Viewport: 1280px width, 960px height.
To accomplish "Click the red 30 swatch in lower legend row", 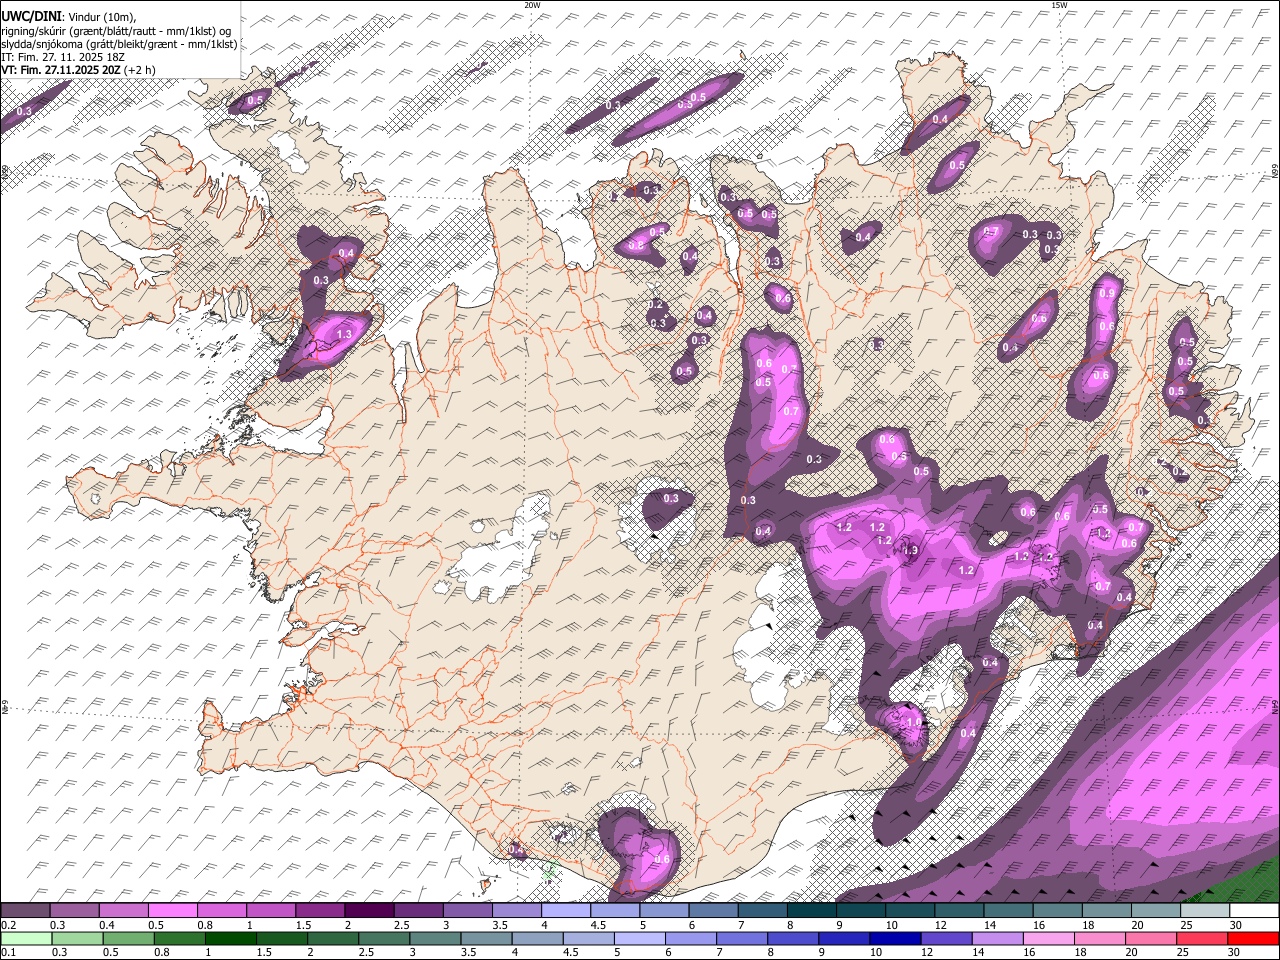I will pos(1252,938).
